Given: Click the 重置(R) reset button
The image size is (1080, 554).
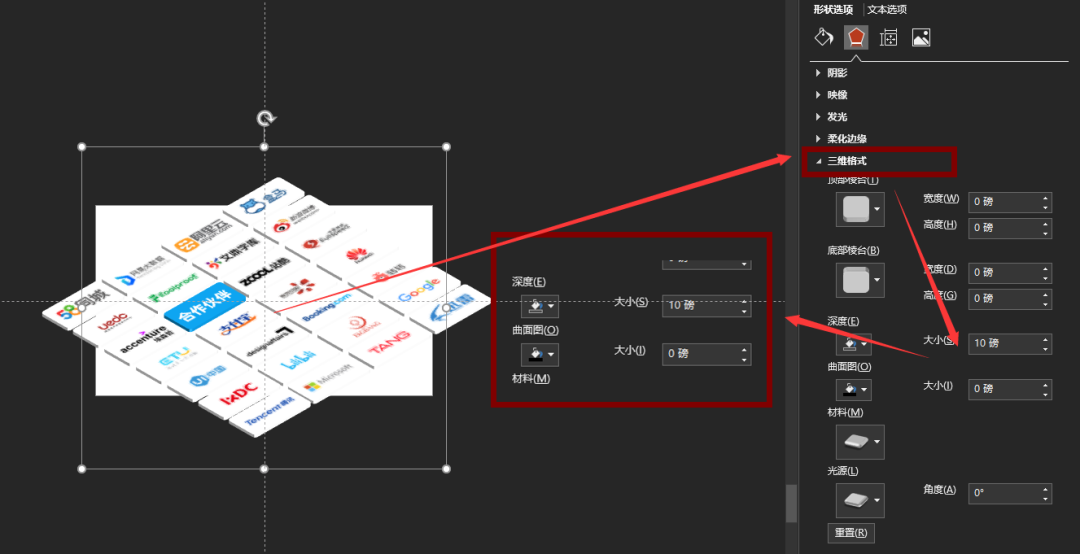Looking at the screenshot, I should tap(851, 533).
